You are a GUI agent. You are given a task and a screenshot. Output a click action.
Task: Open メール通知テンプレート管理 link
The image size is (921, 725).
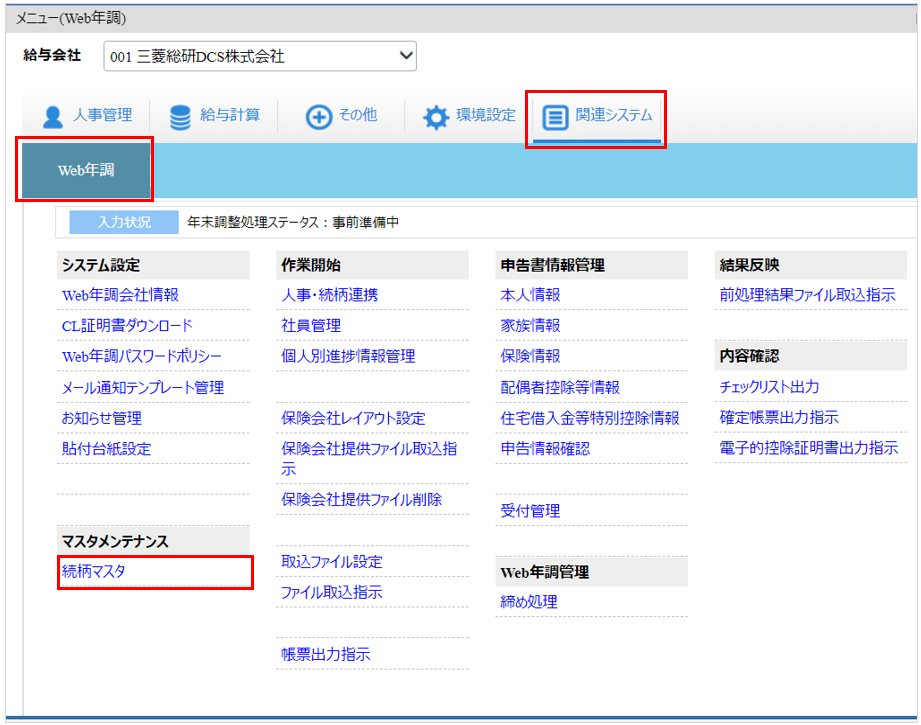click(143, 388)
